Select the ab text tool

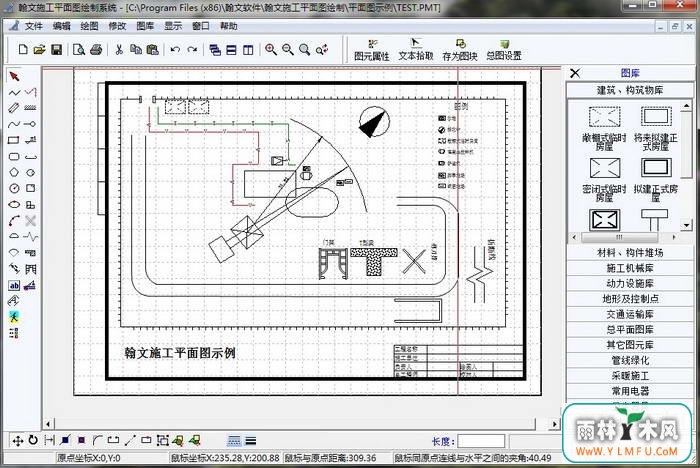pos(14,285)
